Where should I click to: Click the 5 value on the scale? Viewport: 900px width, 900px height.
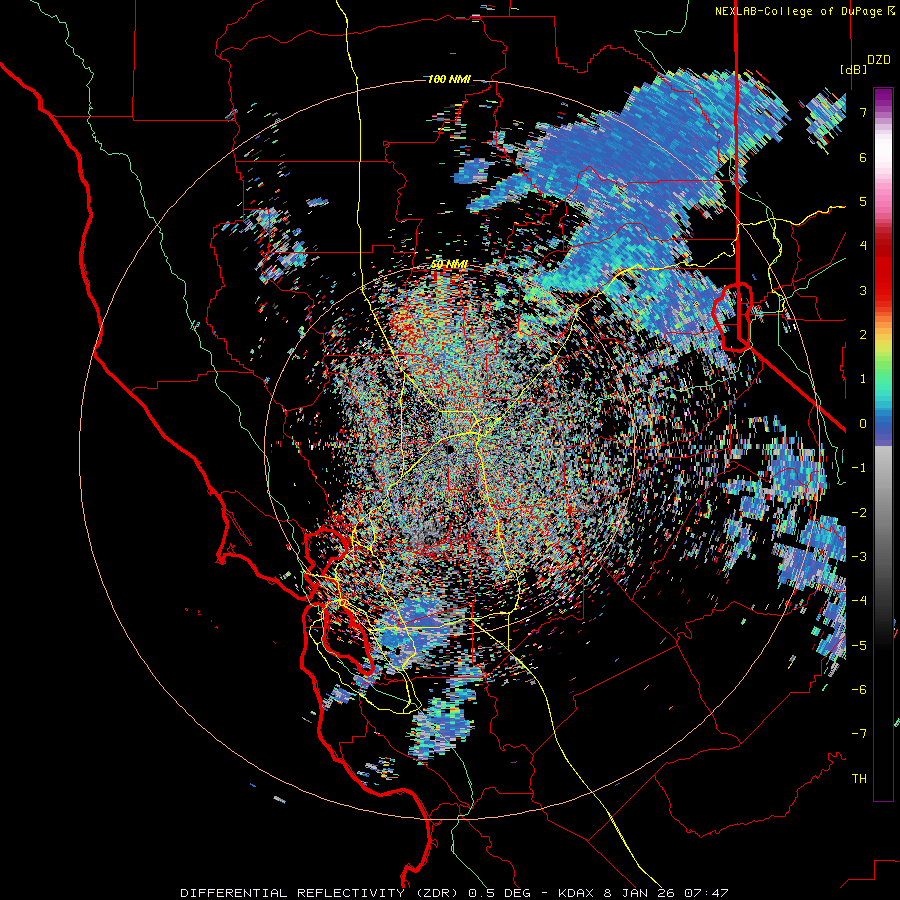coord(863,201)
